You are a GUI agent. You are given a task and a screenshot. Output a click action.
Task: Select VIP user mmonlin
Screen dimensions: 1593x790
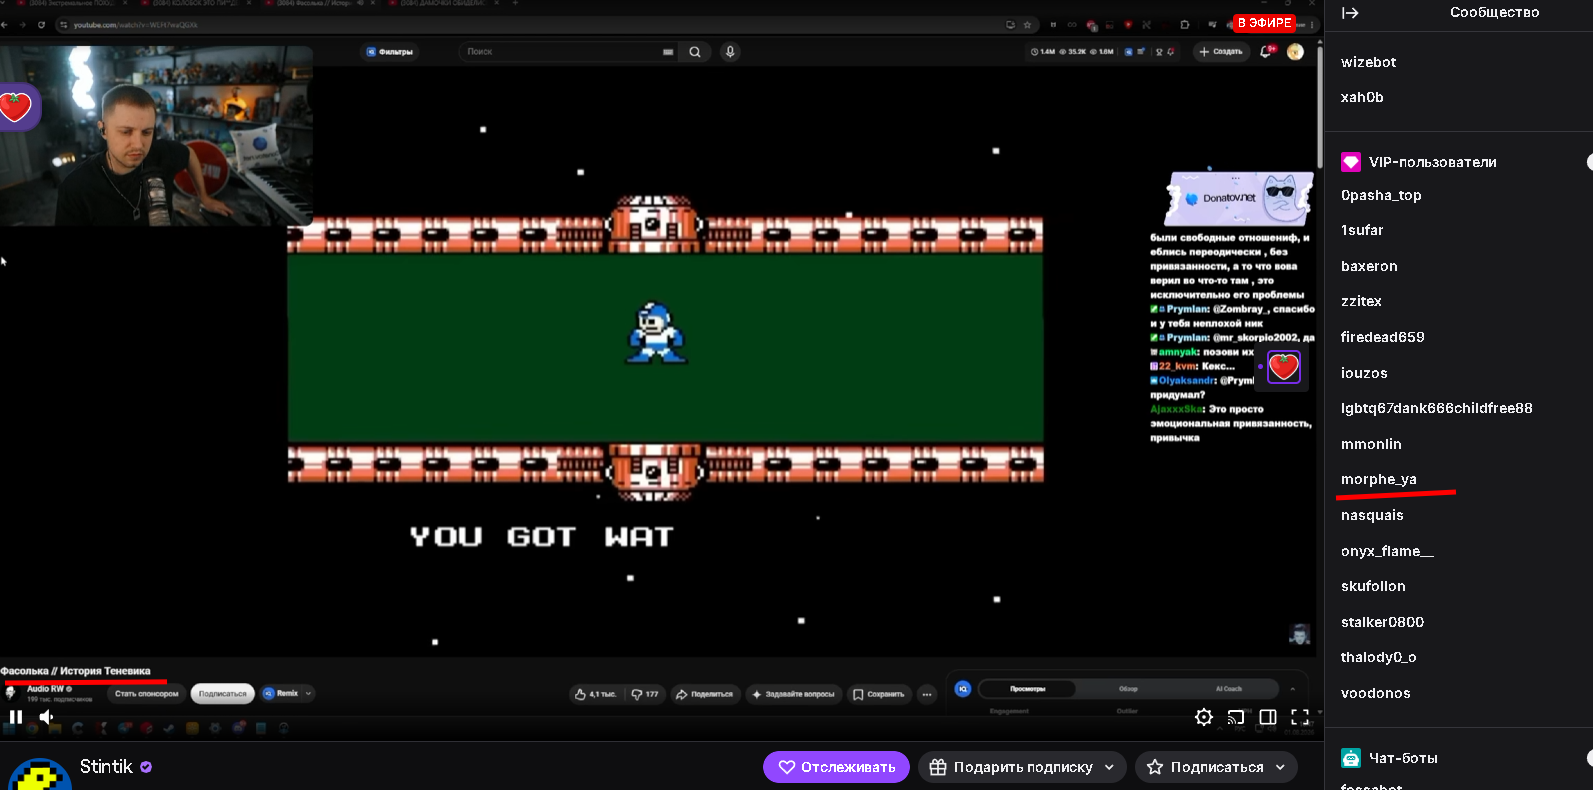pos(1371,444)
